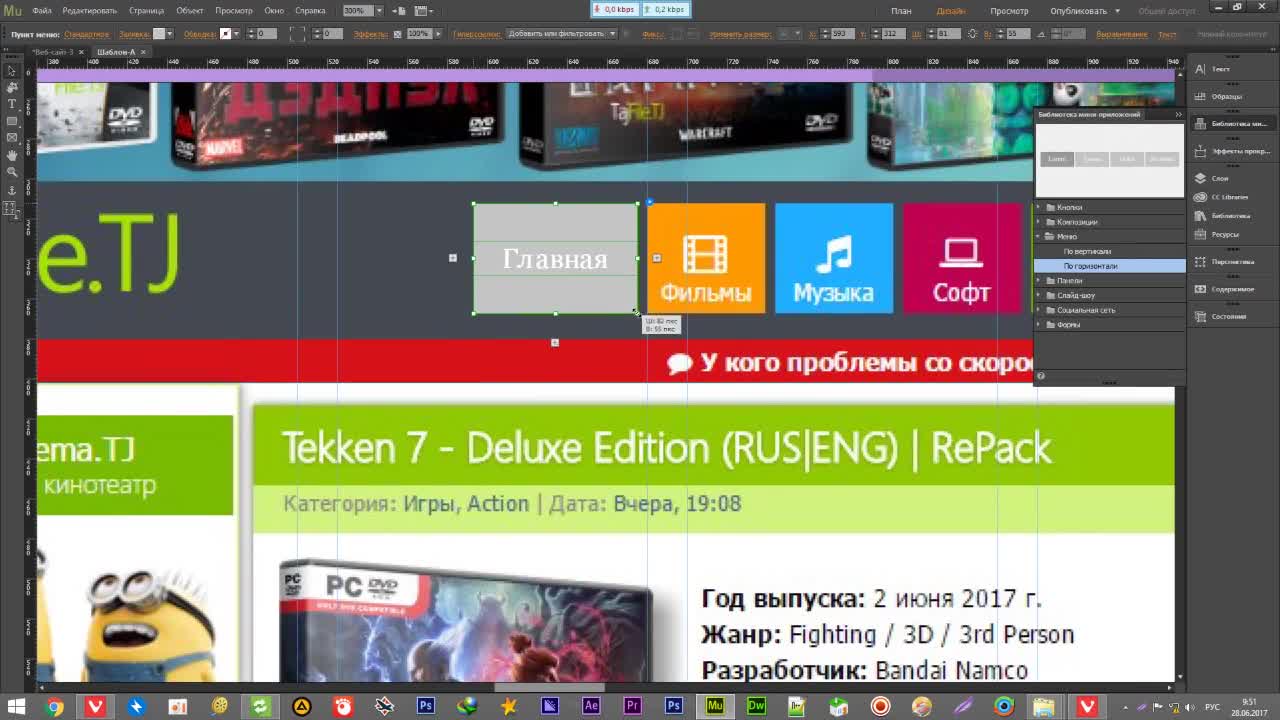The height and width of the screenshot is (720, 1280).
Task: Close the Шаблон-A tab
Action: [143, 51]
